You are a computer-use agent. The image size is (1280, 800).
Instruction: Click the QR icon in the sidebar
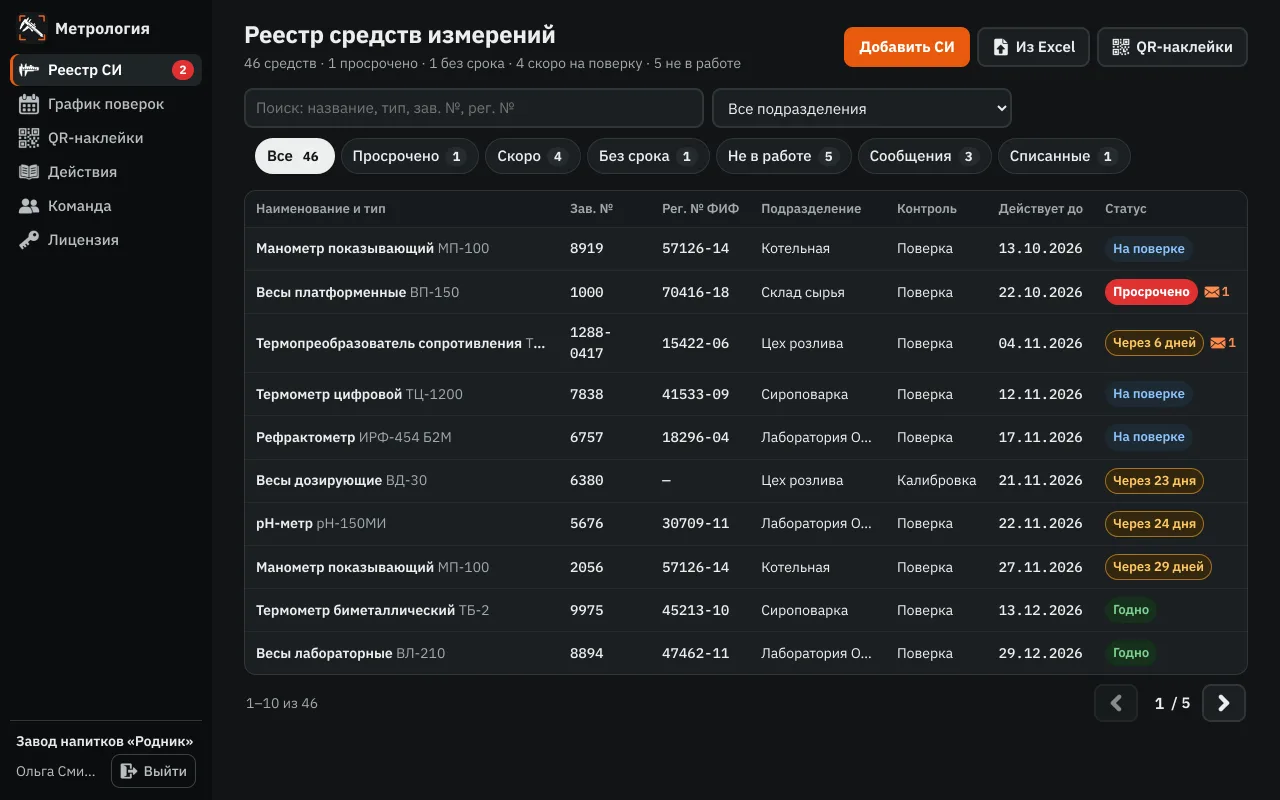29,138
